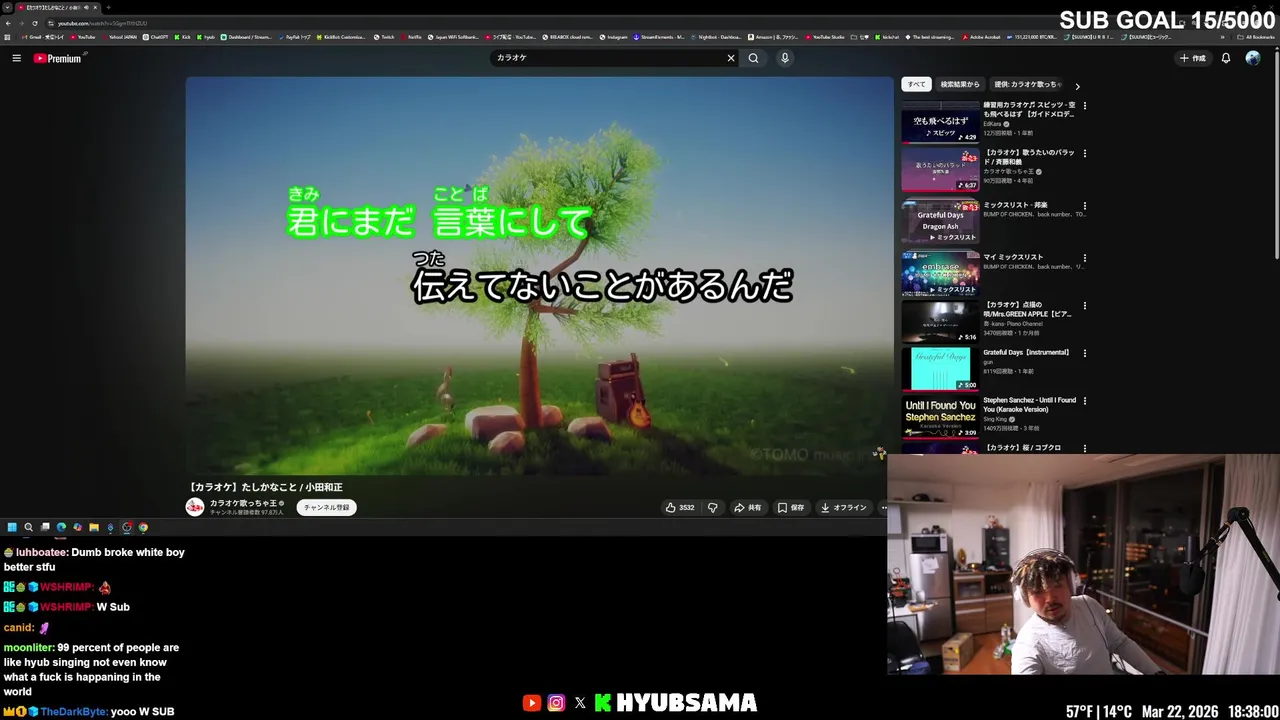Reload the page with refresh icon
The image size is (1280, 720).
(35, 23)
